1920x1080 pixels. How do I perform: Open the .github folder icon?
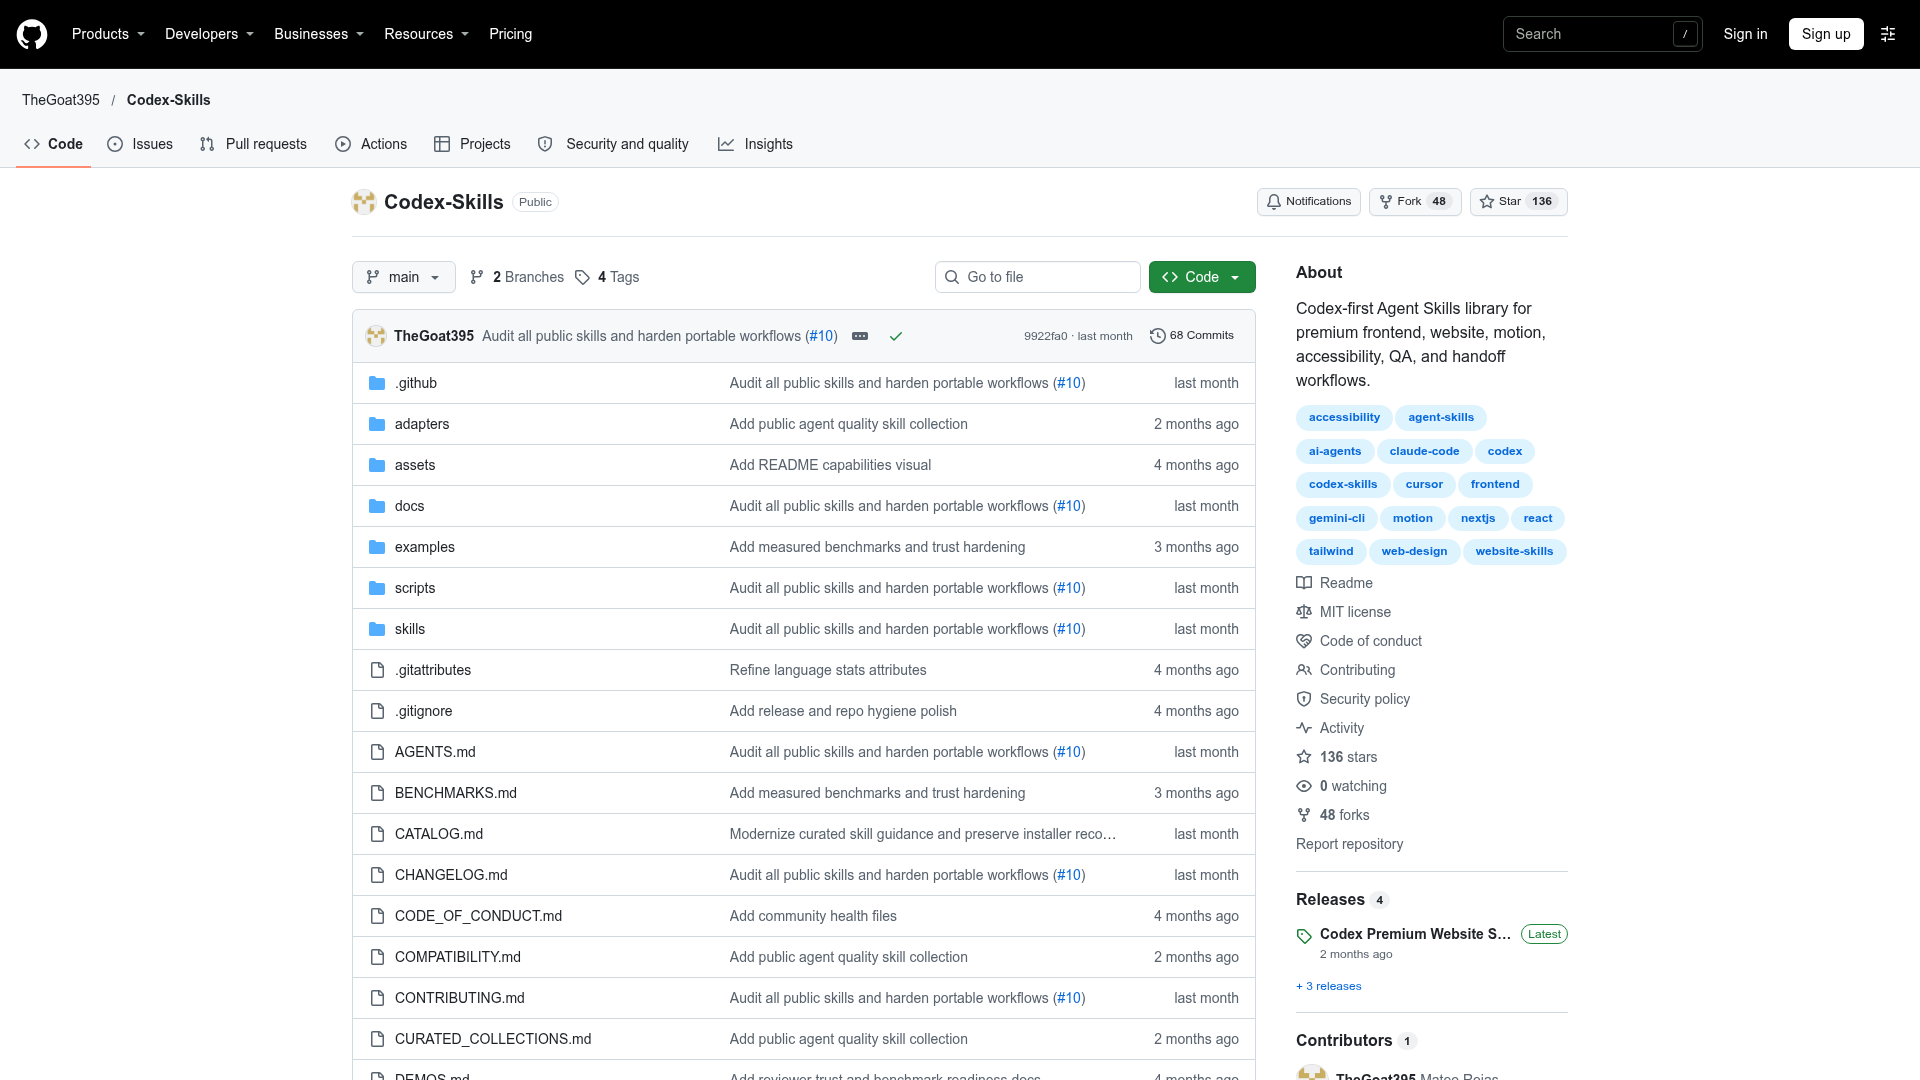[x=377, y=383]
